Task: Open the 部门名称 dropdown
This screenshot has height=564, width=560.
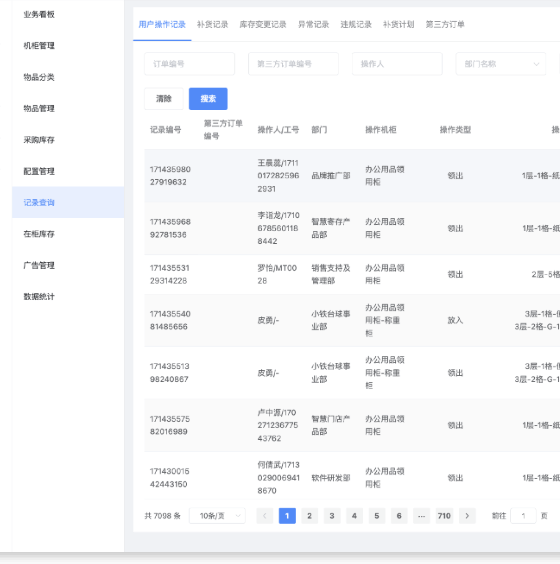Action: pos(501,64)
